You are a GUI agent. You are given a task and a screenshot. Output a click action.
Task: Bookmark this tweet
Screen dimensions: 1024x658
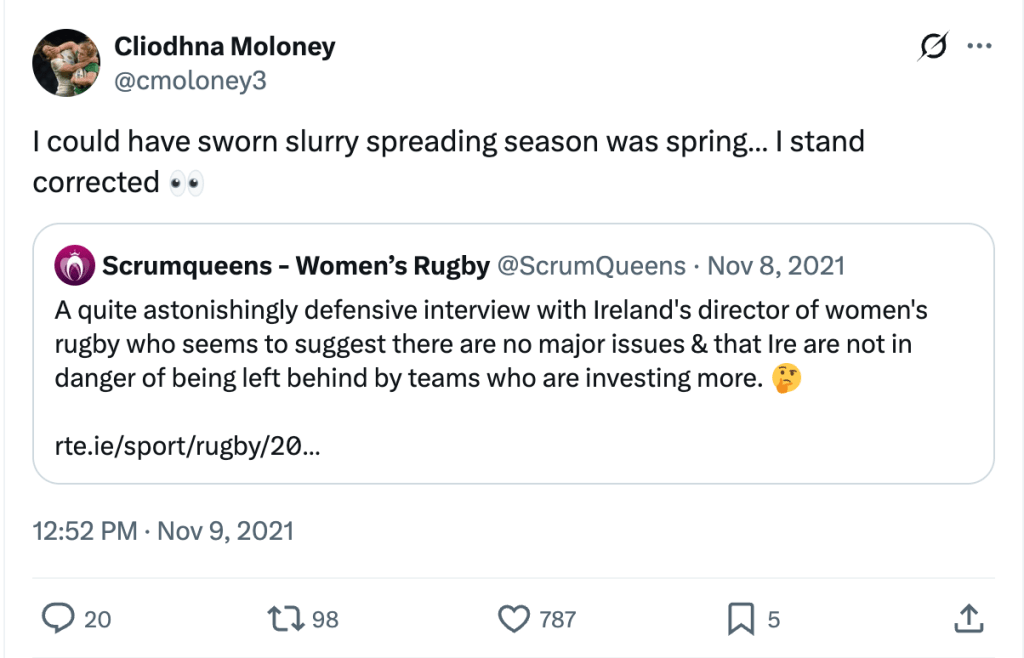(x=740, y=619)
